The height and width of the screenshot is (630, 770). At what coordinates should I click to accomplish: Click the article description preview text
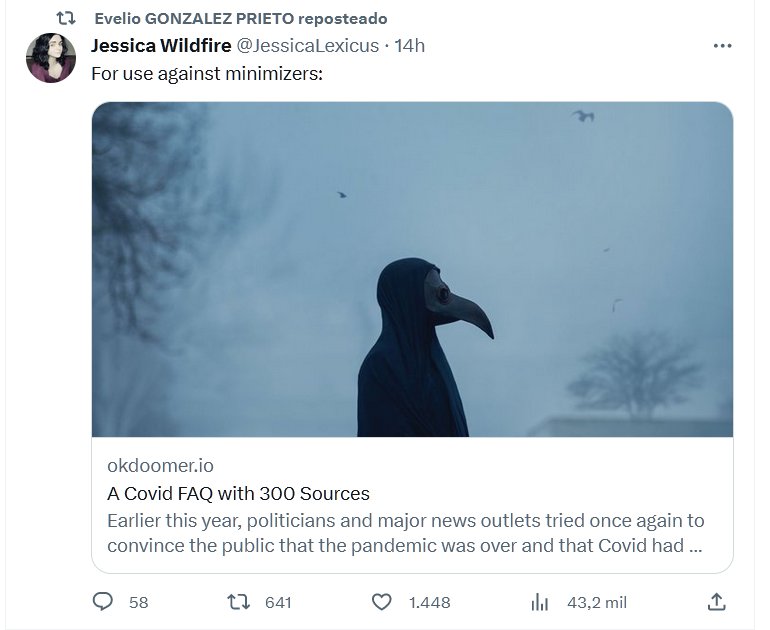pos(405,533)
